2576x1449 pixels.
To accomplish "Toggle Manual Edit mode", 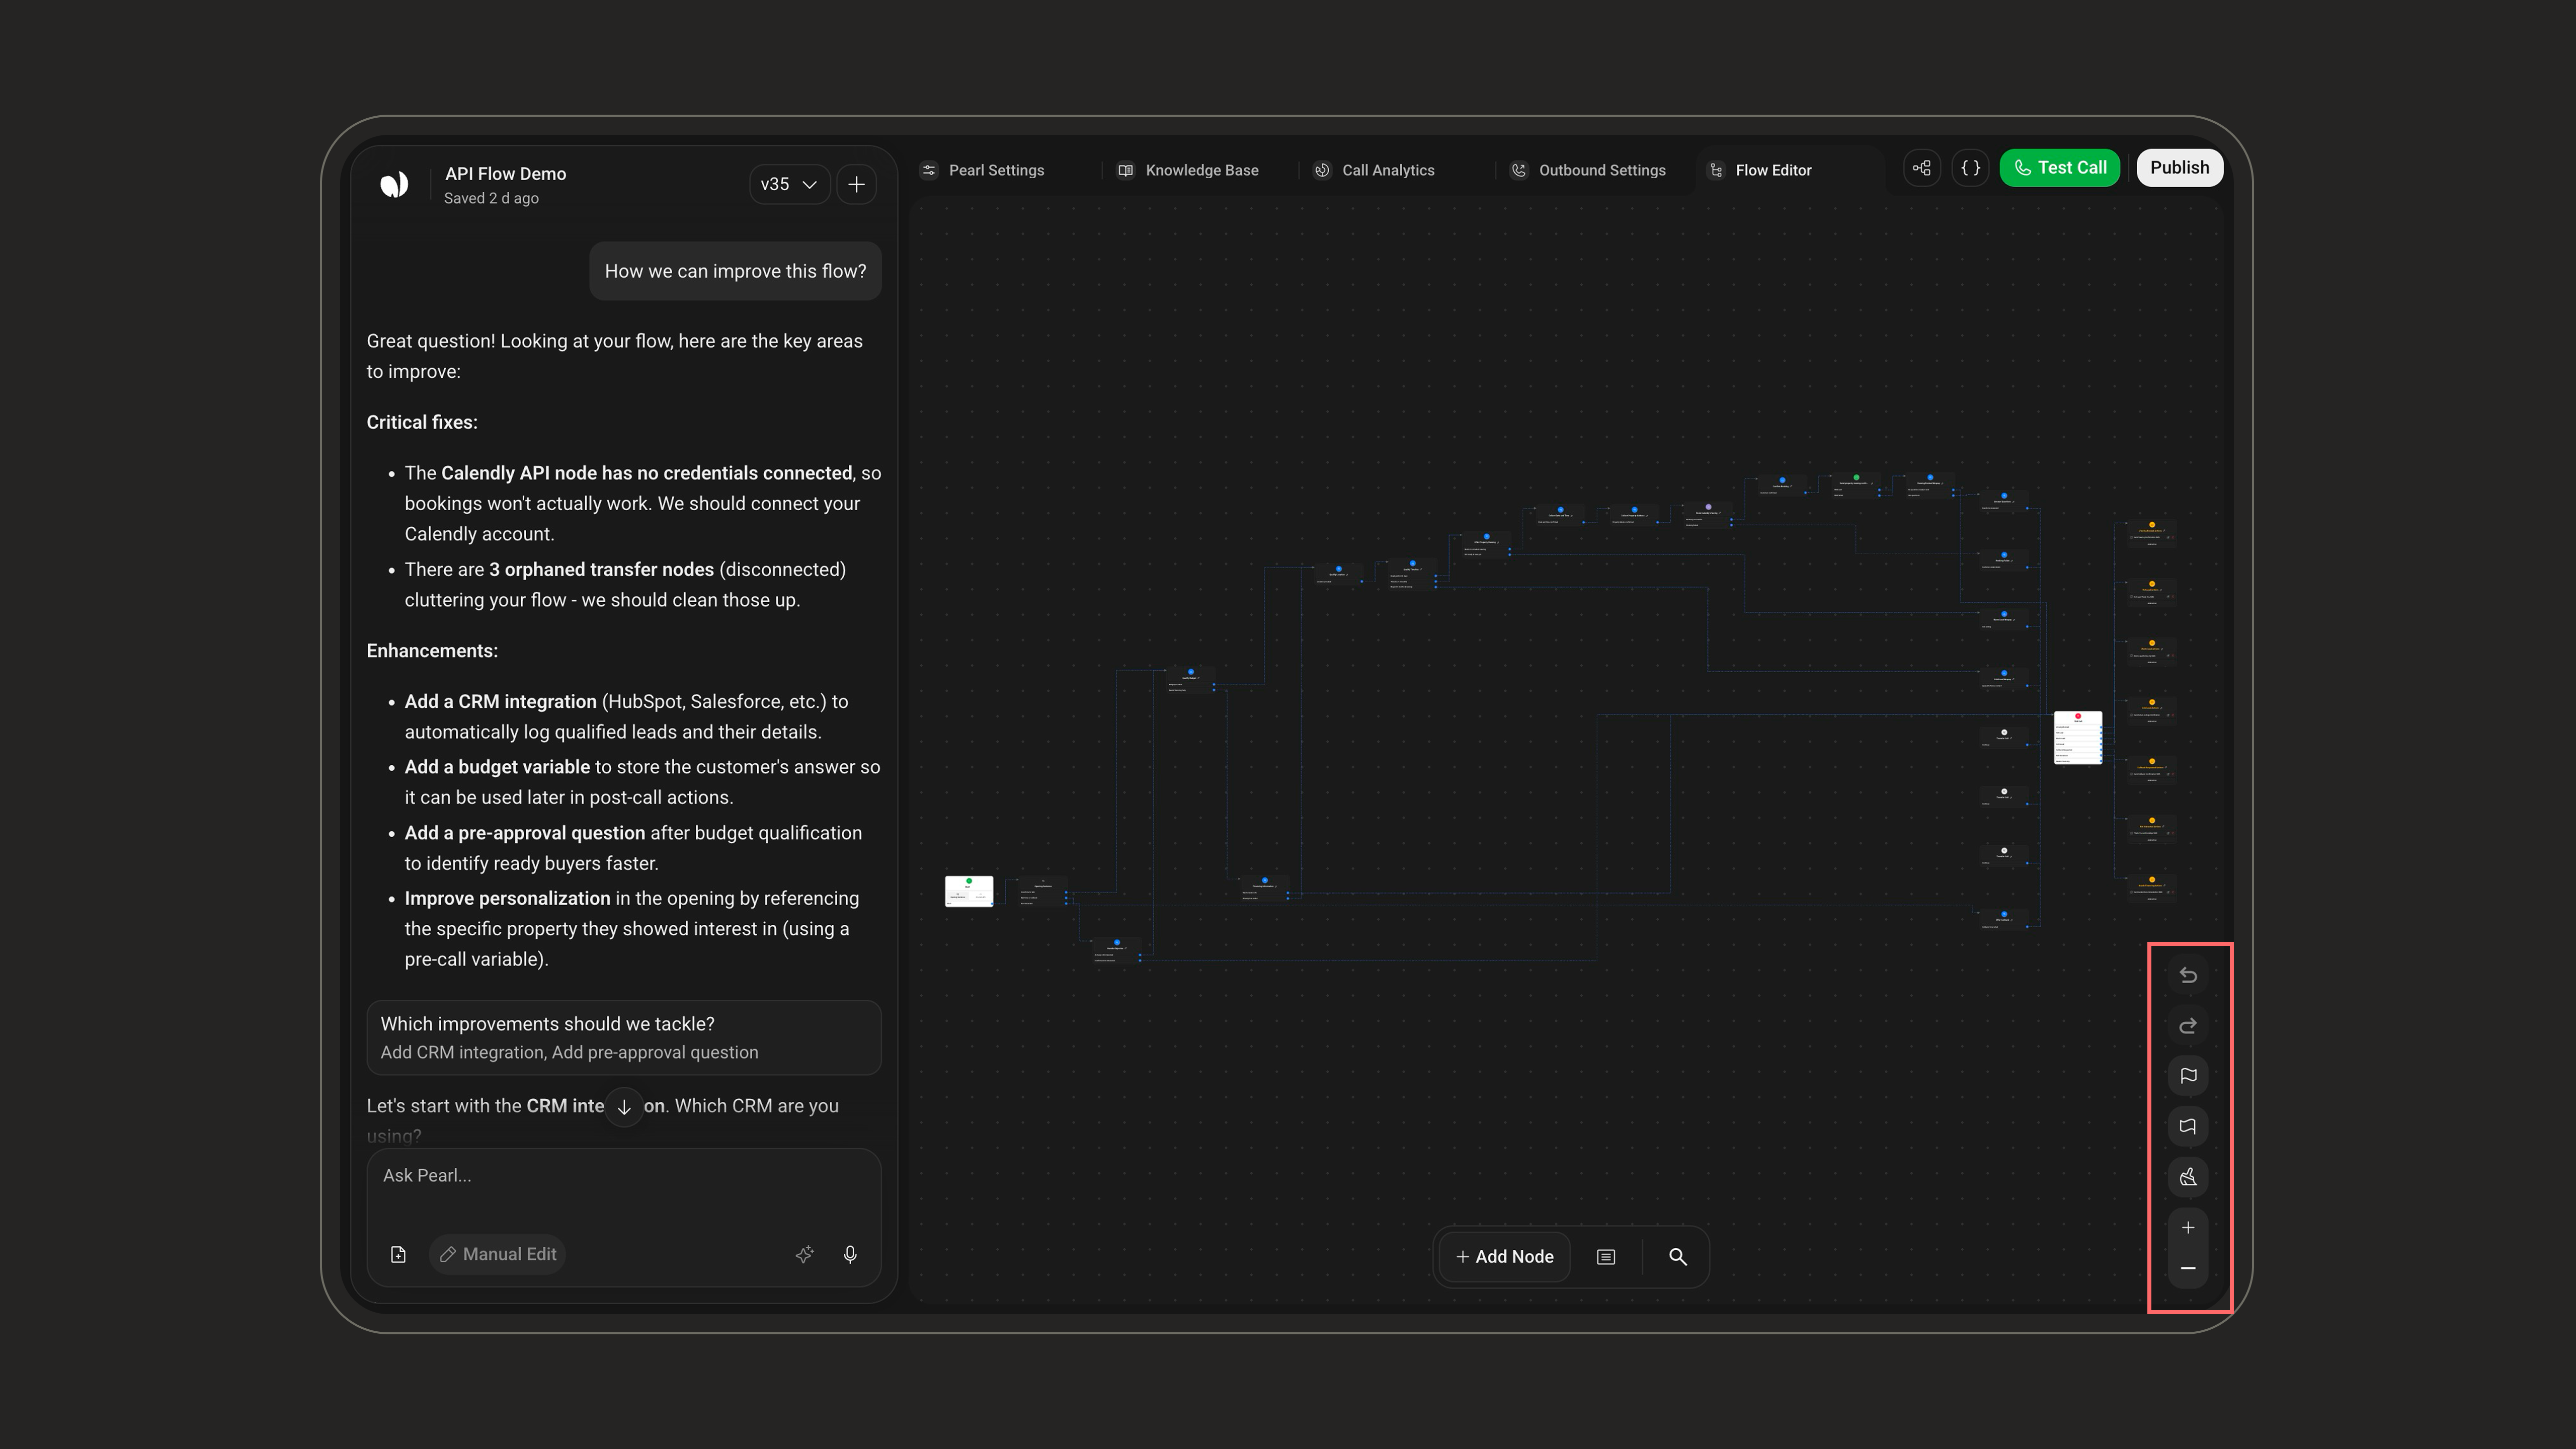I will click(498, 1254).
